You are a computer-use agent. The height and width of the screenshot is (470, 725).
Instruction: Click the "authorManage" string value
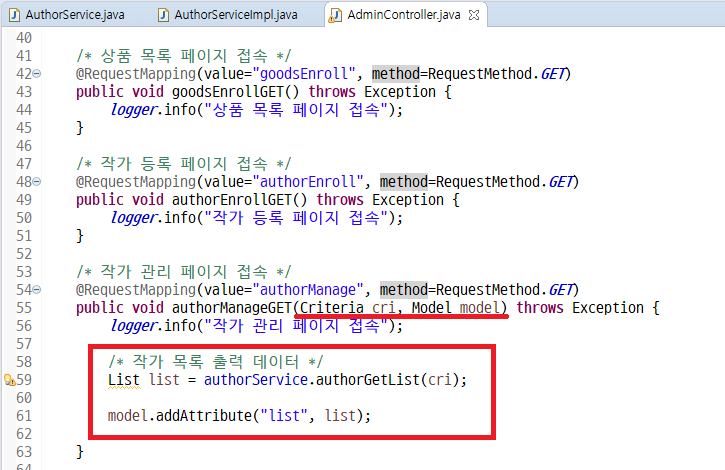pyautogui.click(x=307, y=290)
